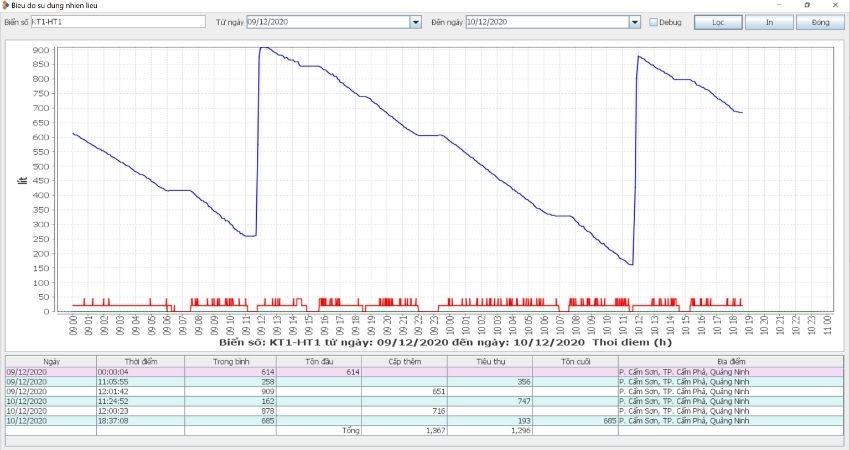Select the row with time 11:24:52
Viewport: 850px width, 450px height.
(x=424, y=401)
